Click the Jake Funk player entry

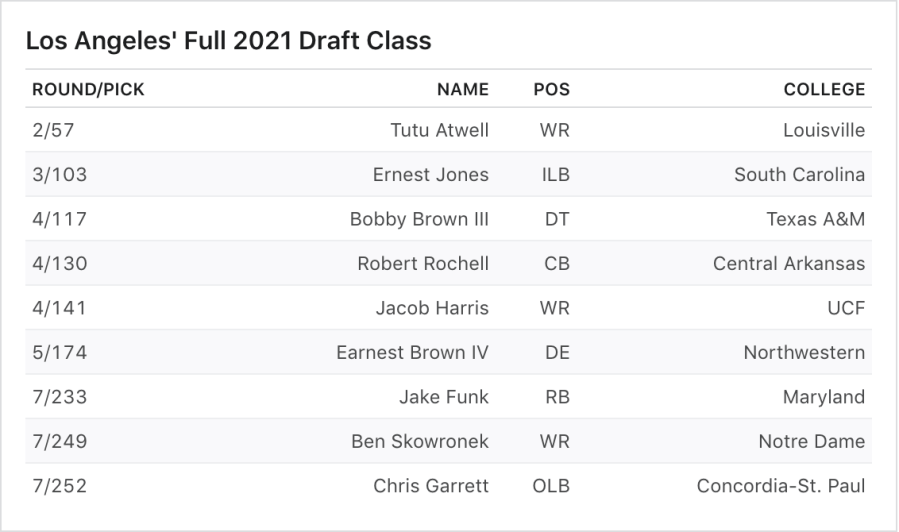(x=444, y=397)
